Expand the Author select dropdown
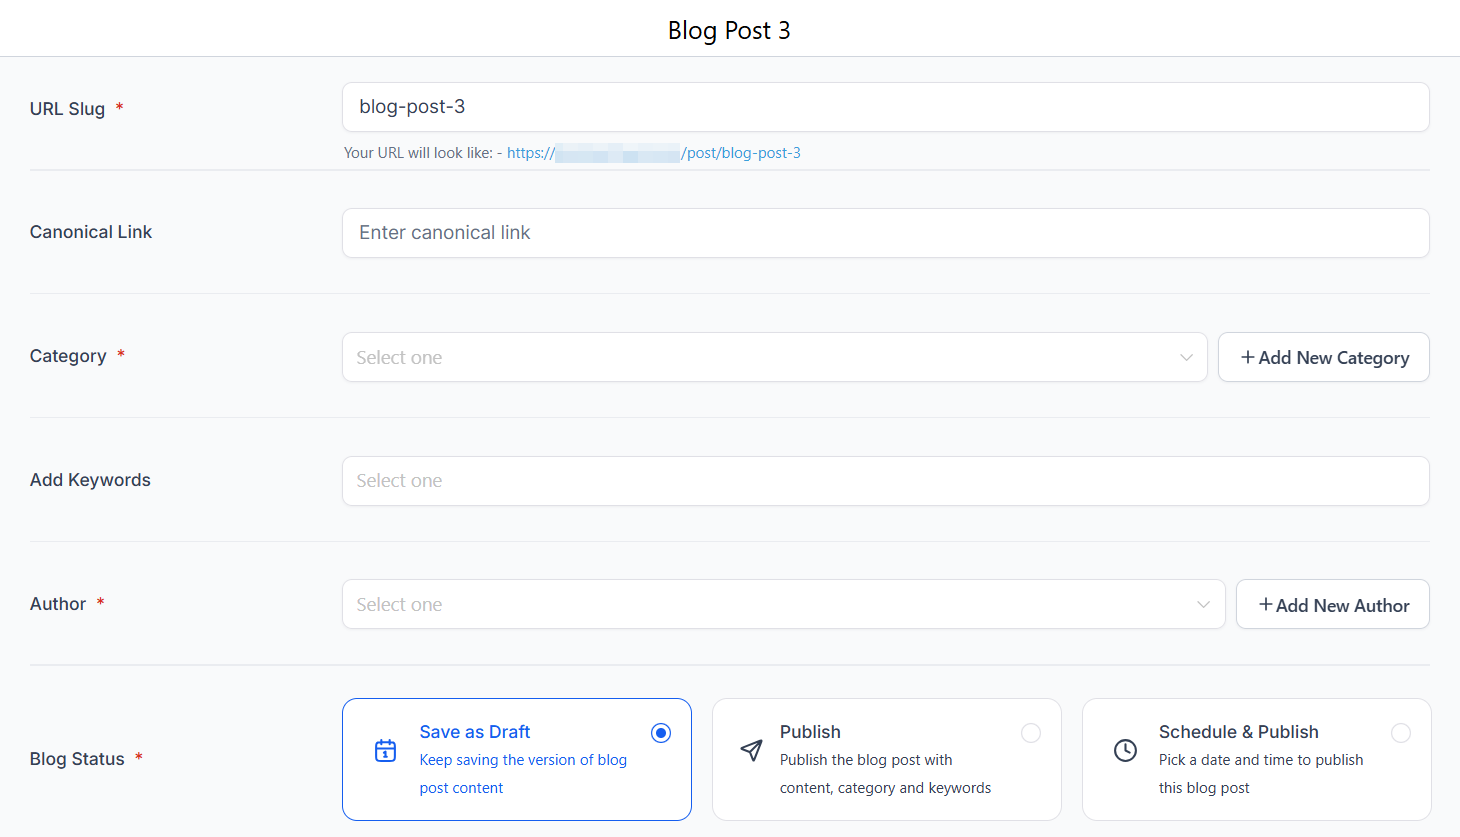Screen dimensions: 1460x837 pos(770,605)
